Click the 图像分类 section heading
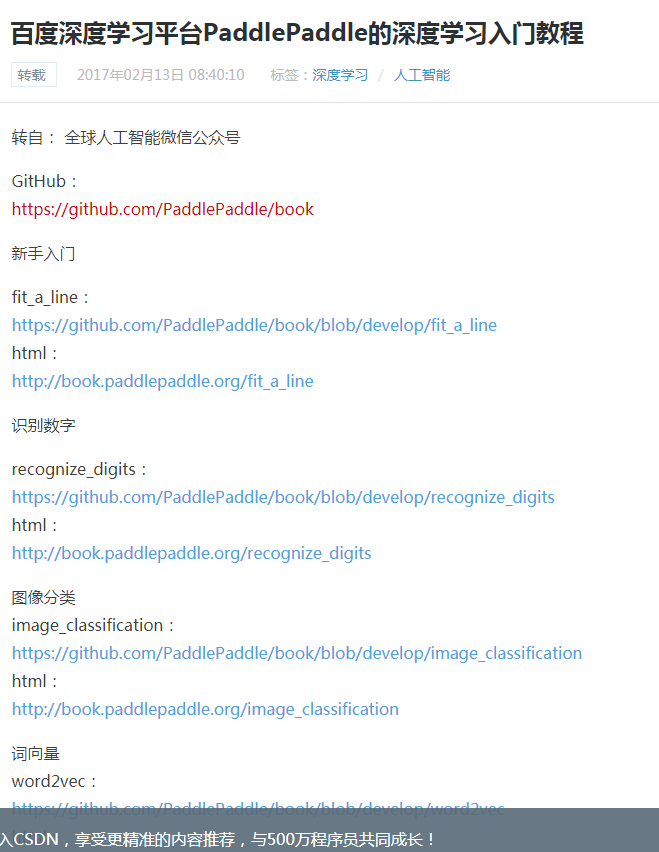This screenshot has height=852, width=659. tap(43, 598)
